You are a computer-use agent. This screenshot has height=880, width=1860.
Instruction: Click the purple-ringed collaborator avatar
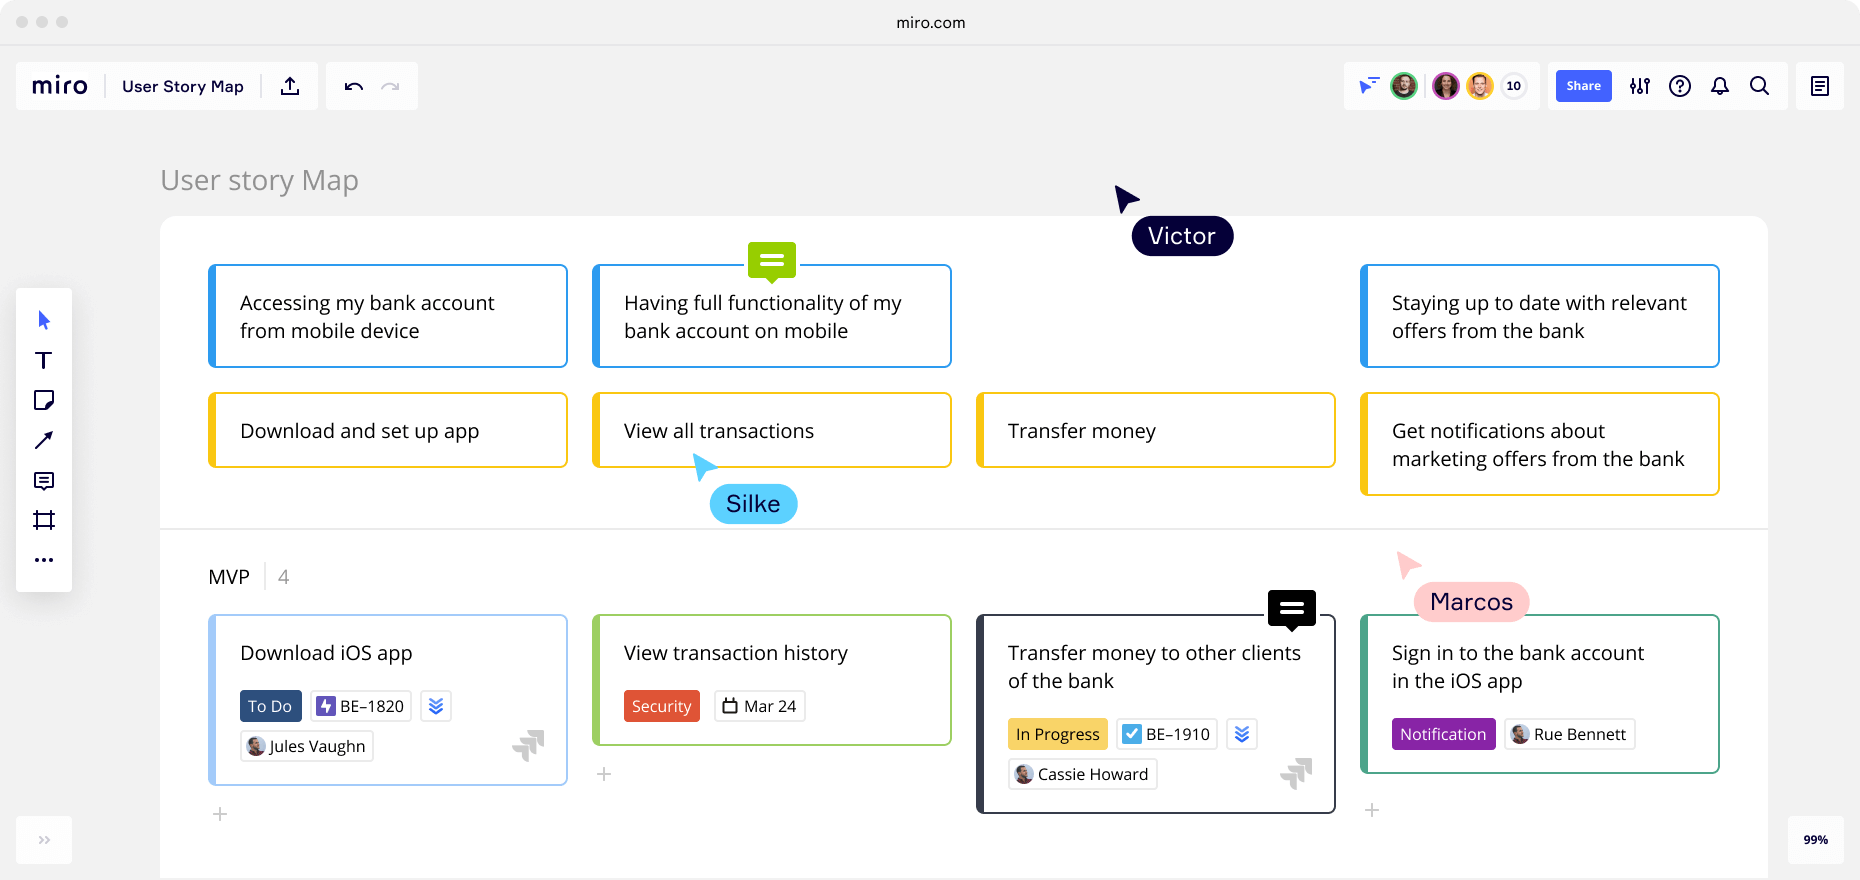tap(1446, 86)
